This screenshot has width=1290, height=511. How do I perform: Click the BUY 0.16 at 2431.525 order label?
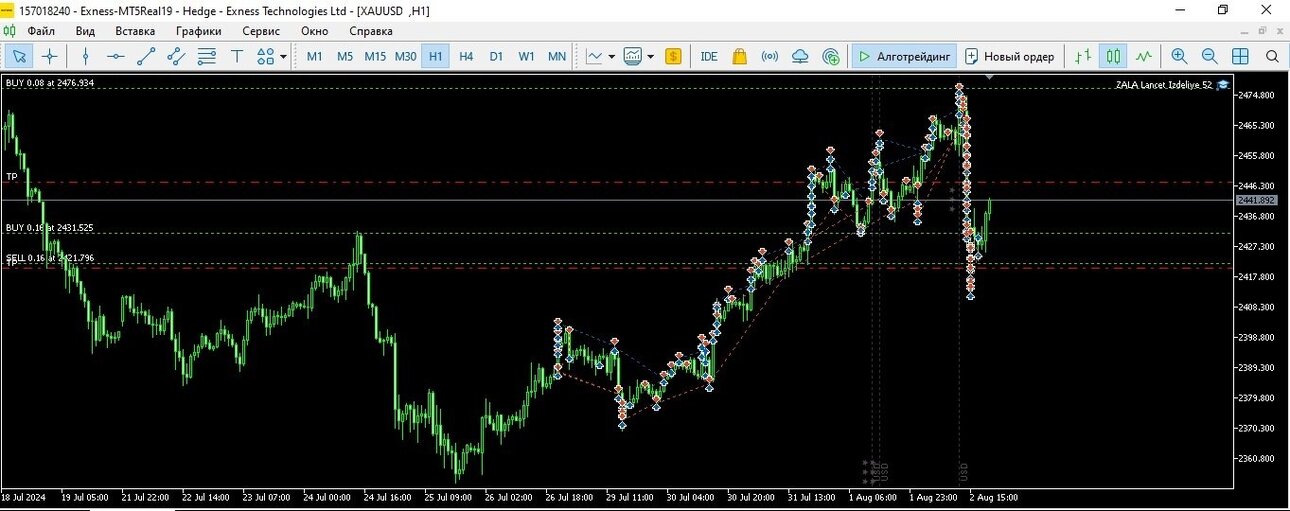point(50,228)
